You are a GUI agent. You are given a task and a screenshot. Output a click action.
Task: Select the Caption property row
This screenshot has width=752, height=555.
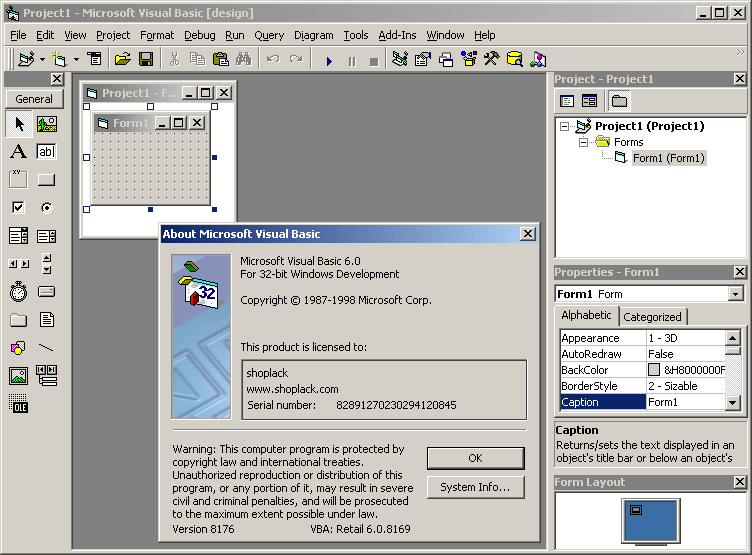point(643,402)
